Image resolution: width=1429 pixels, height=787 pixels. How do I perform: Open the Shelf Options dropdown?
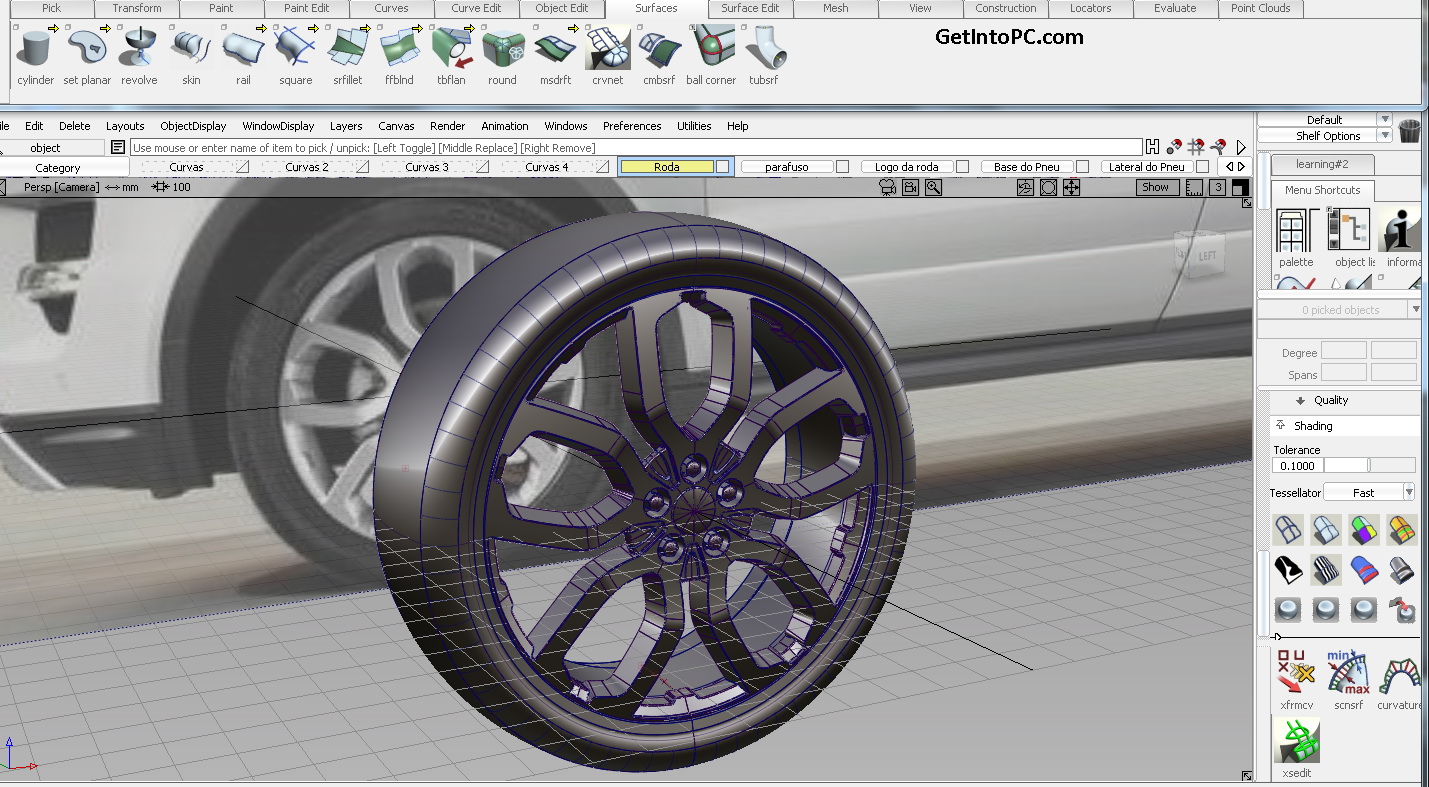1384,136
